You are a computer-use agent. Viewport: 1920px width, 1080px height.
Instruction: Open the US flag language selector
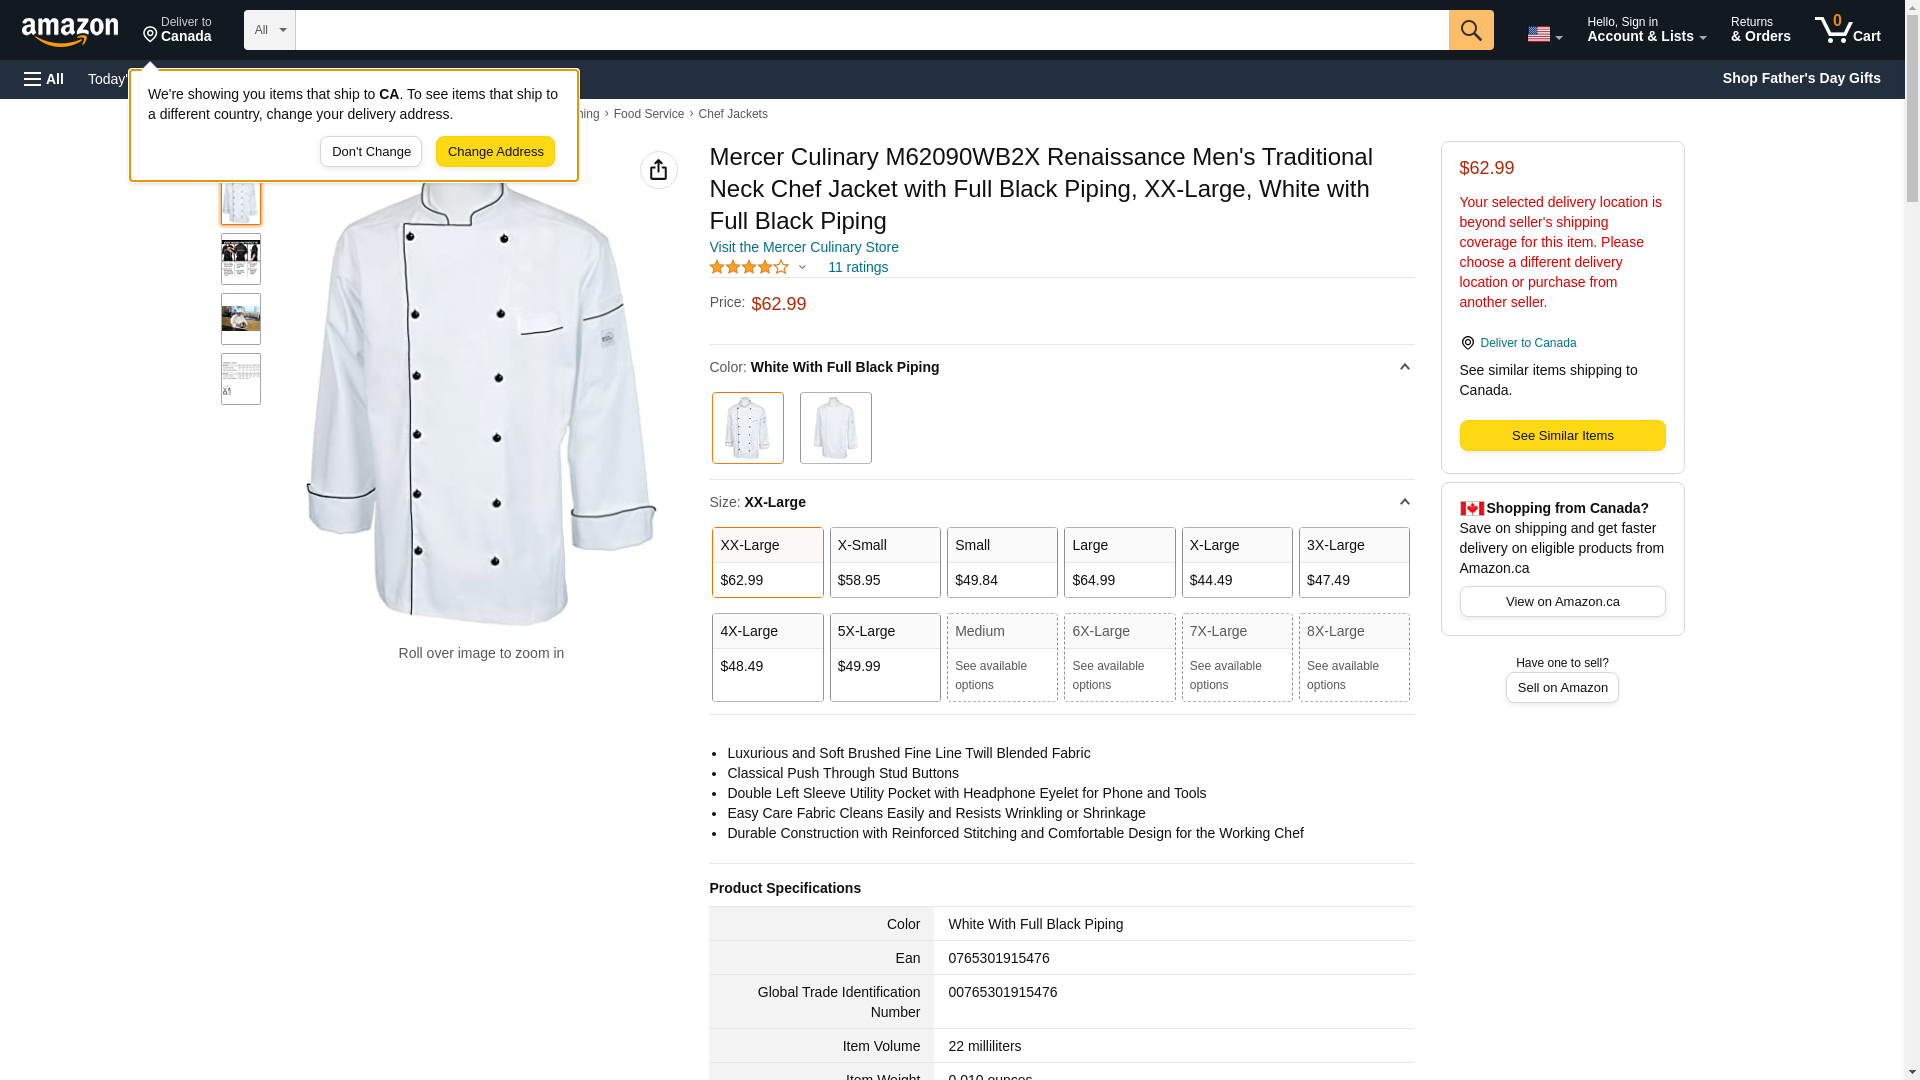tap(1544, 34)
